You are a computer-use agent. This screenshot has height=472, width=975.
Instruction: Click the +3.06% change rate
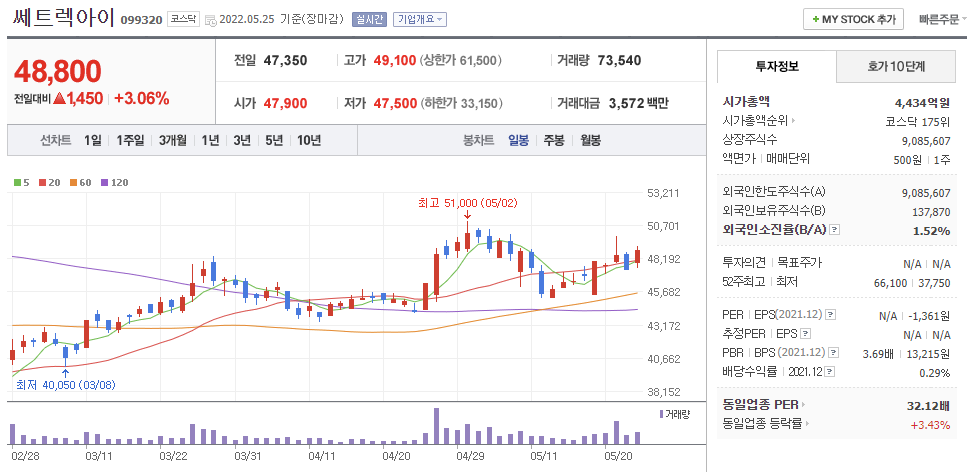click(142, 98)
